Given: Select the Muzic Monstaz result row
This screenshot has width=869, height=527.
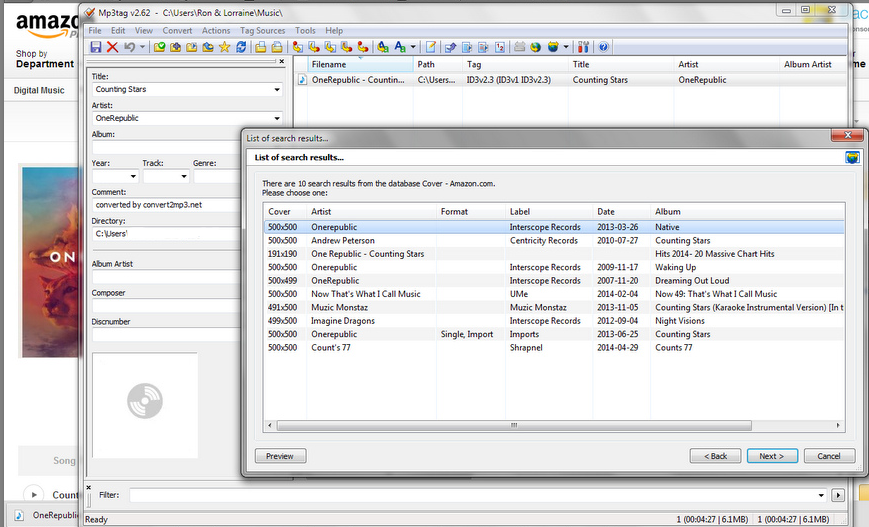Looking at the screenshot, I should [x=554, y=308].
